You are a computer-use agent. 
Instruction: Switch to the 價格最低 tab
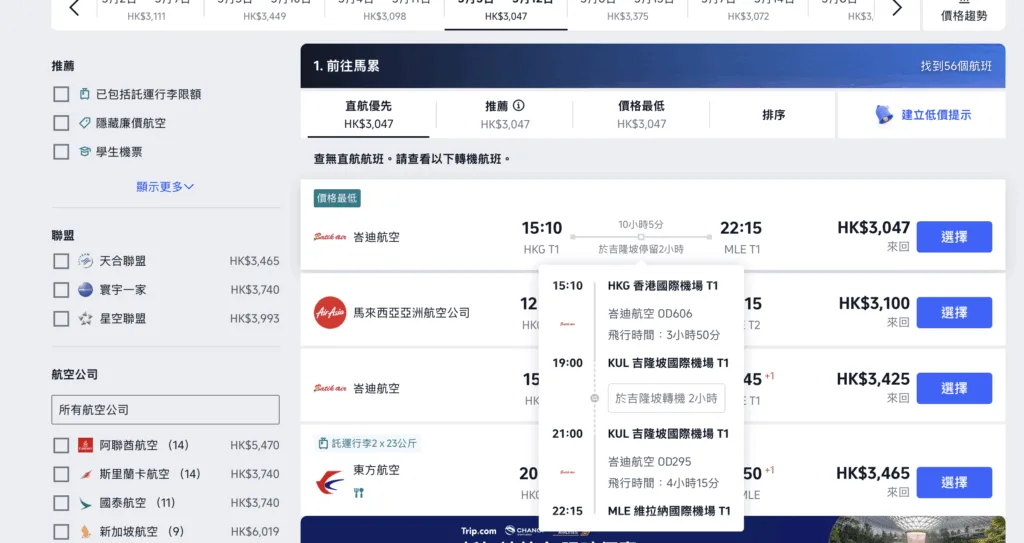[x=641, y=114]
